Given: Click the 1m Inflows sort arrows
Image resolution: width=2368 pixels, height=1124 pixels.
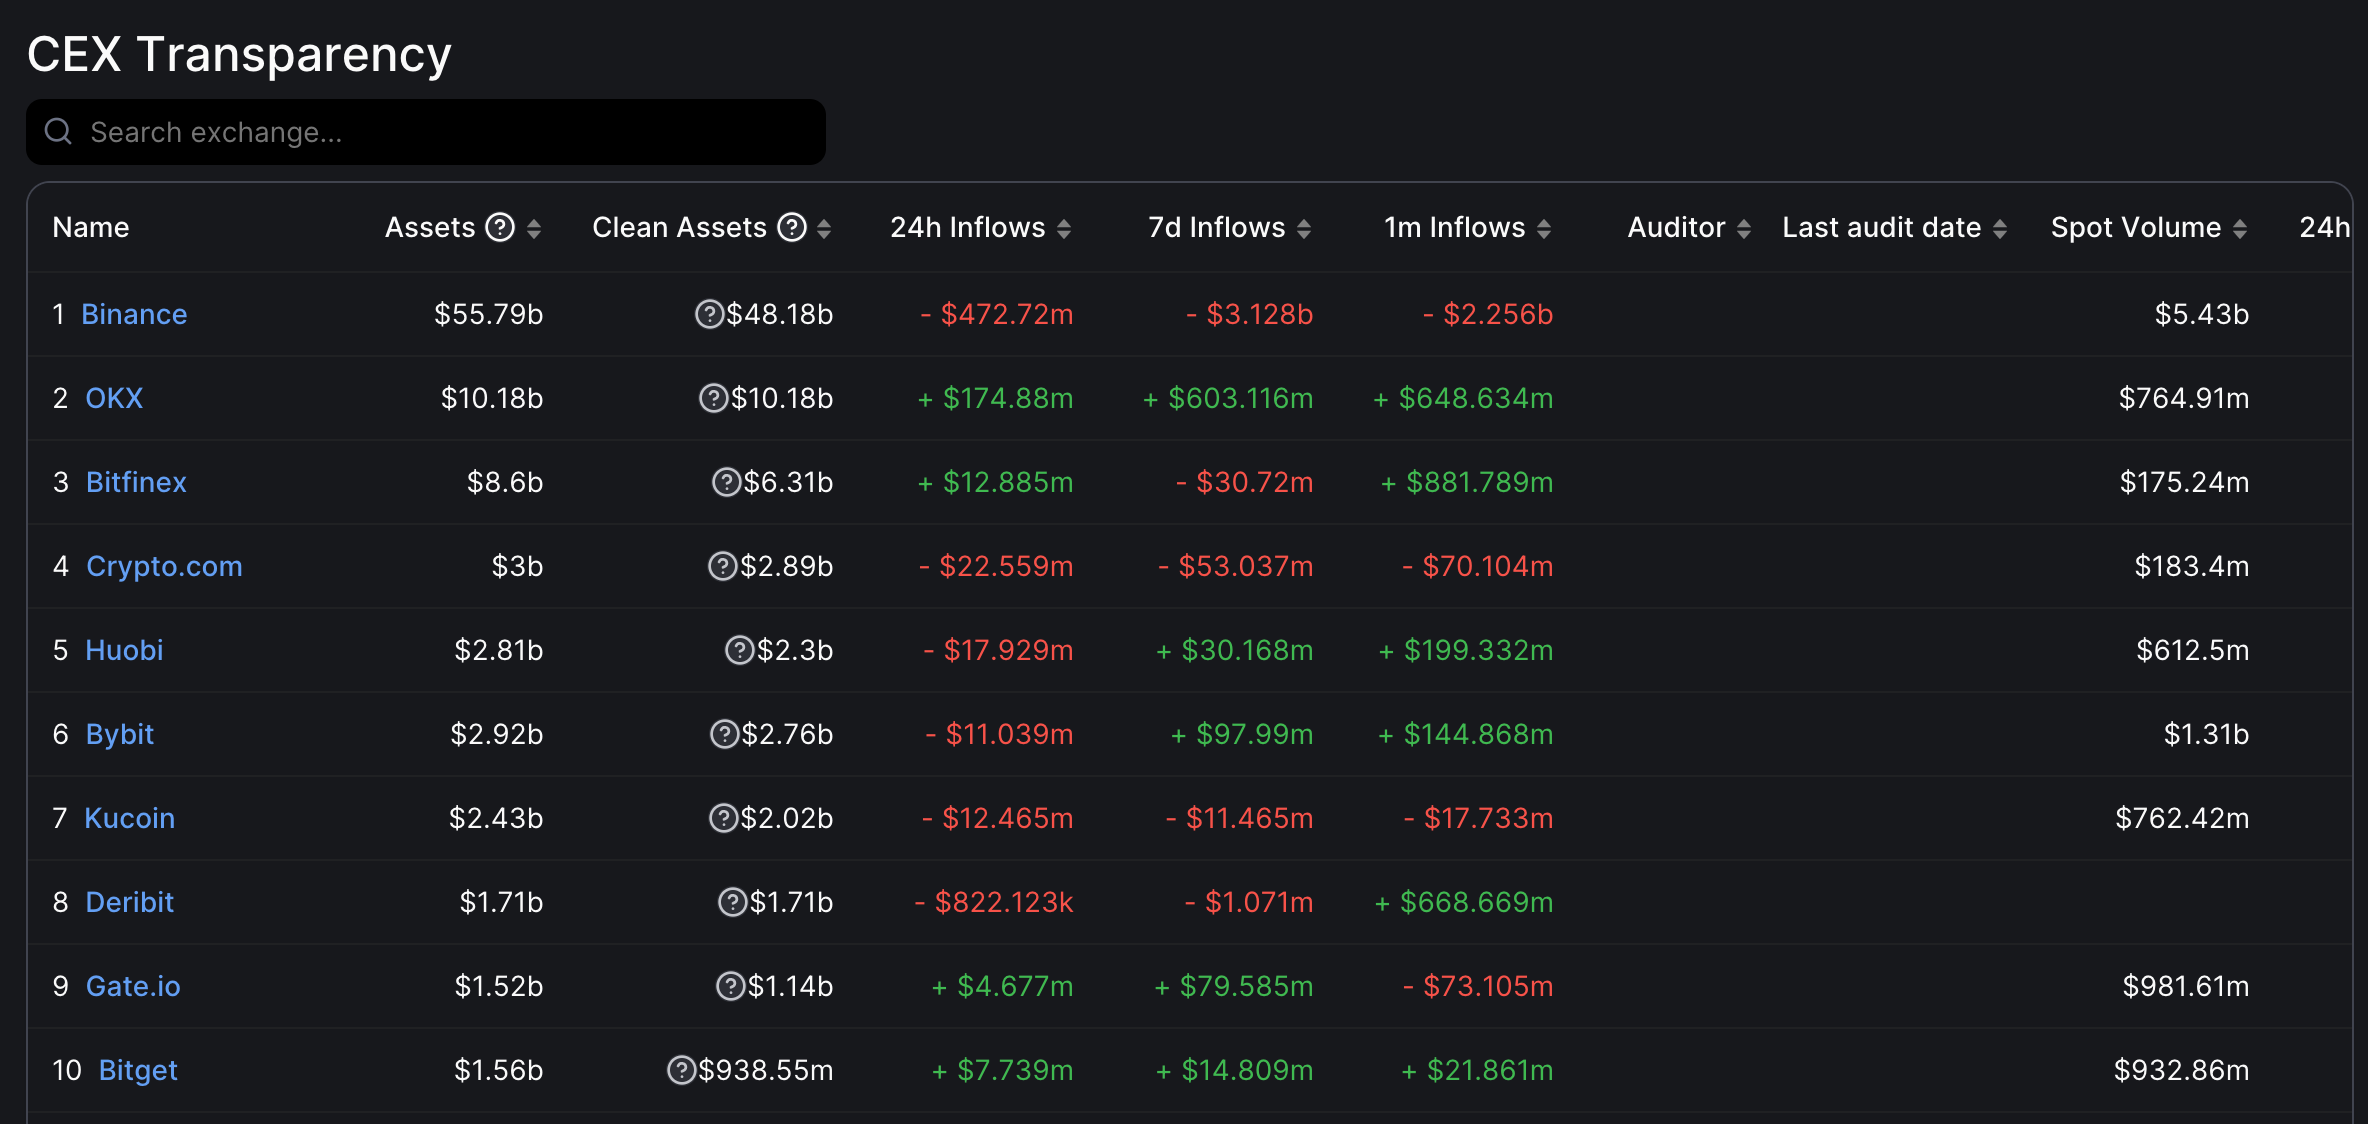Looking at the screenshot, I should tap(1544, 227).
